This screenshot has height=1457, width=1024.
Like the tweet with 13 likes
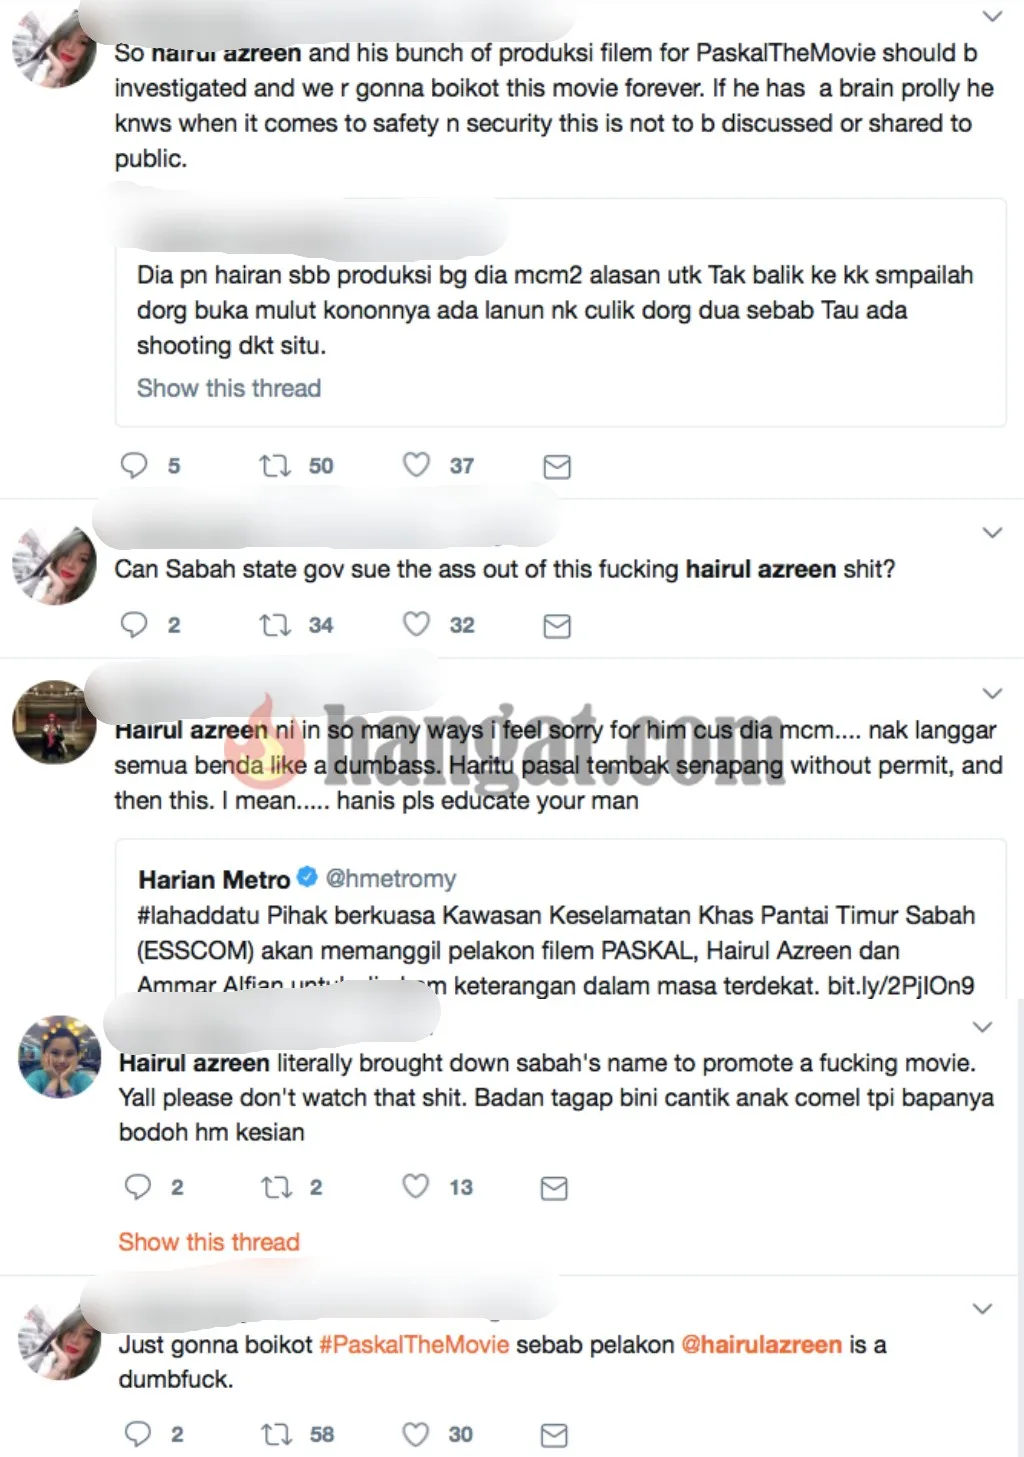point(416,1186)
